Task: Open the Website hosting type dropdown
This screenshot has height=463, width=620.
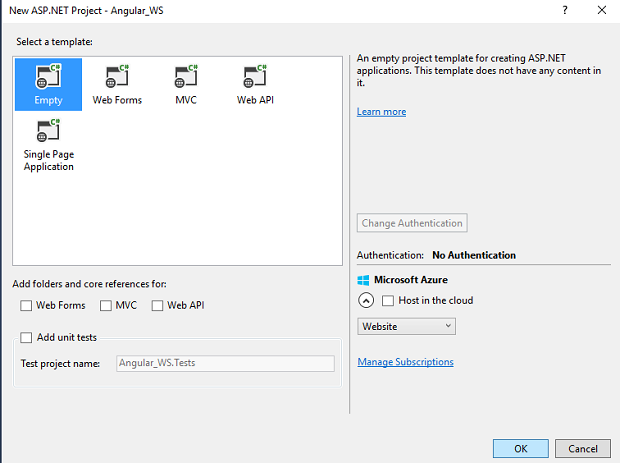Action: pyautogui.click(x=406, y=327)
